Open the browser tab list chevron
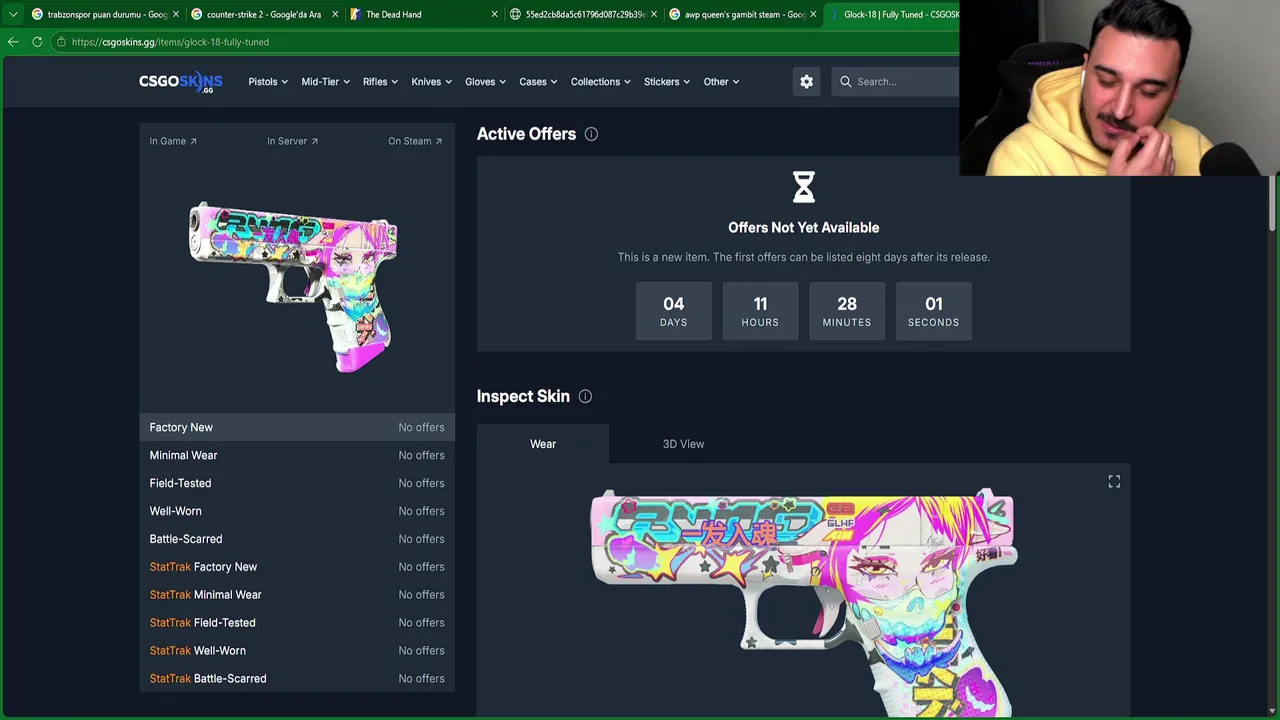Viewport: 1280px width, 720px height. tap(13, 14)
